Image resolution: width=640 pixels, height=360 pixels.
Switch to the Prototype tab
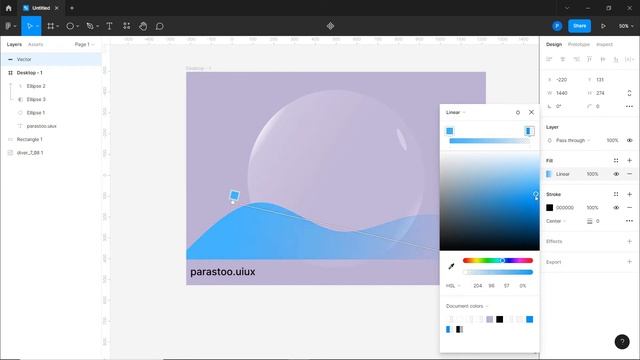[579, 44]
